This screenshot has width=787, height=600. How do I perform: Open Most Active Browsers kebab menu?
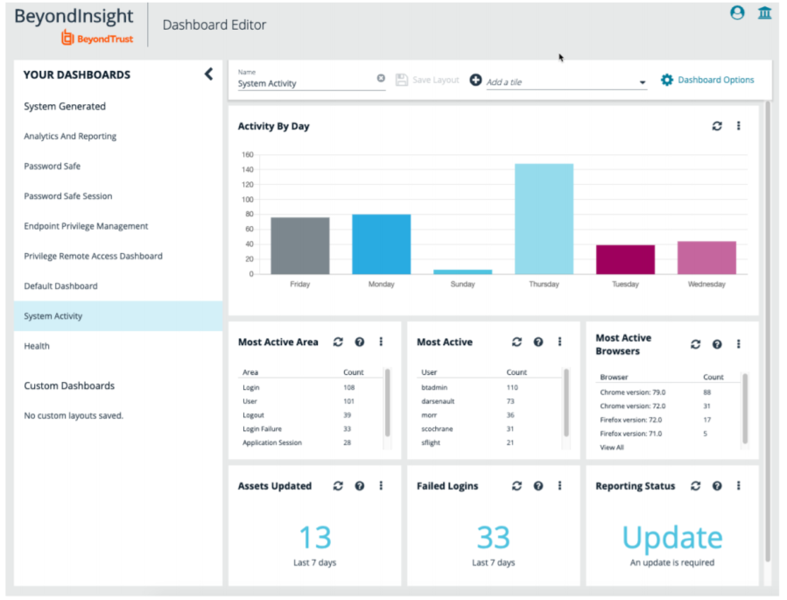pyautogui.click(x=739, y=344)
